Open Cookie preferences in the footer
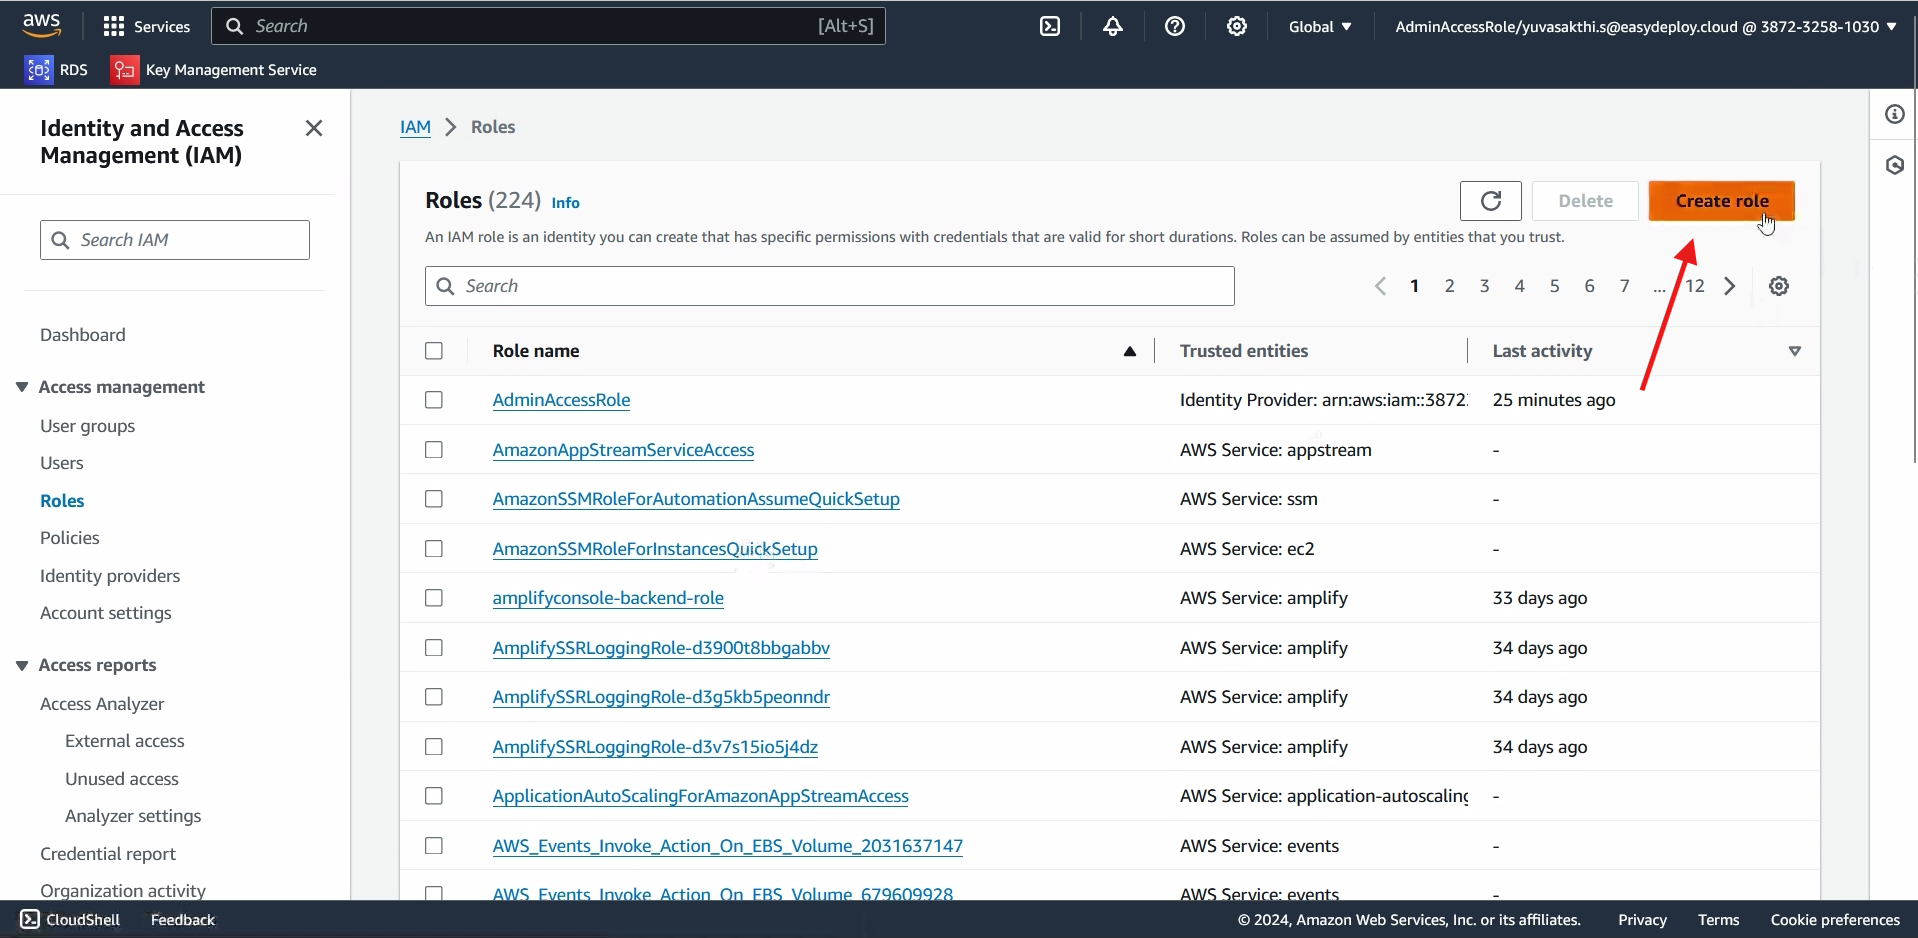The width and height of the screenshot is (1918, 938). (1835, 919)
